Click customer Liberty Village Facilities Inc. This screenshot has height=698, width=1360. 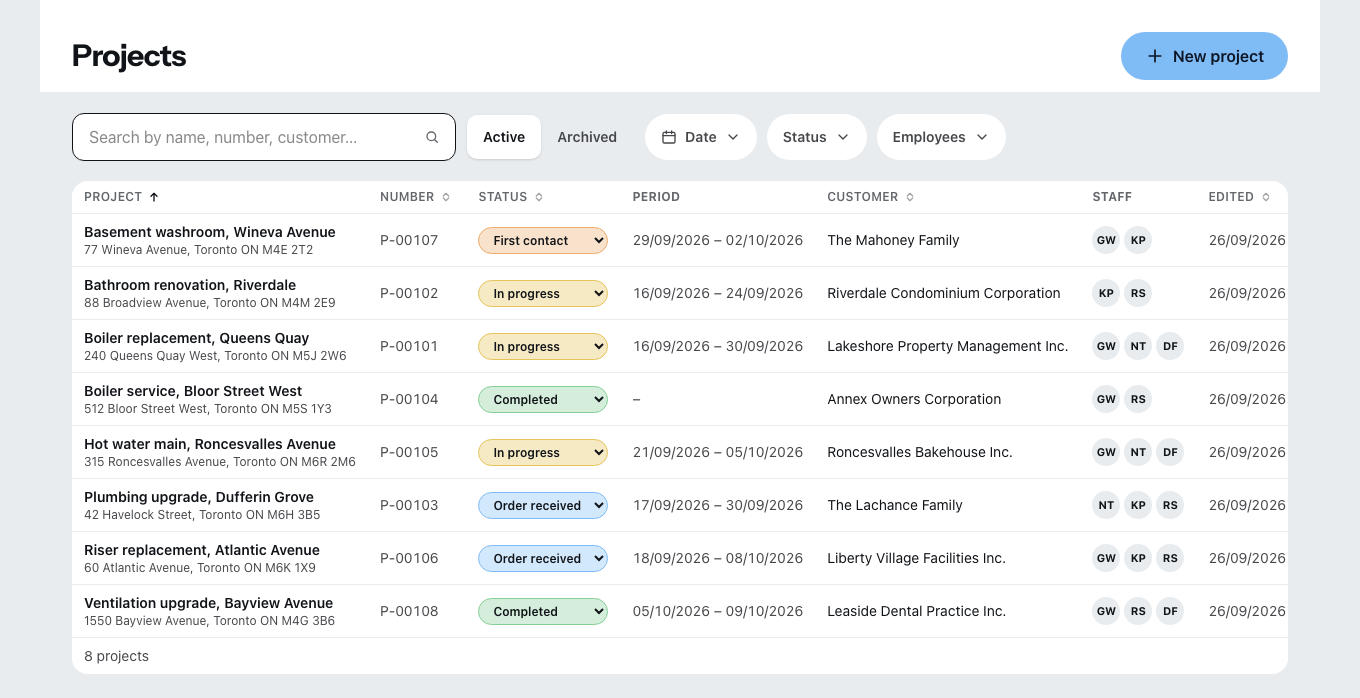point(916,558)
